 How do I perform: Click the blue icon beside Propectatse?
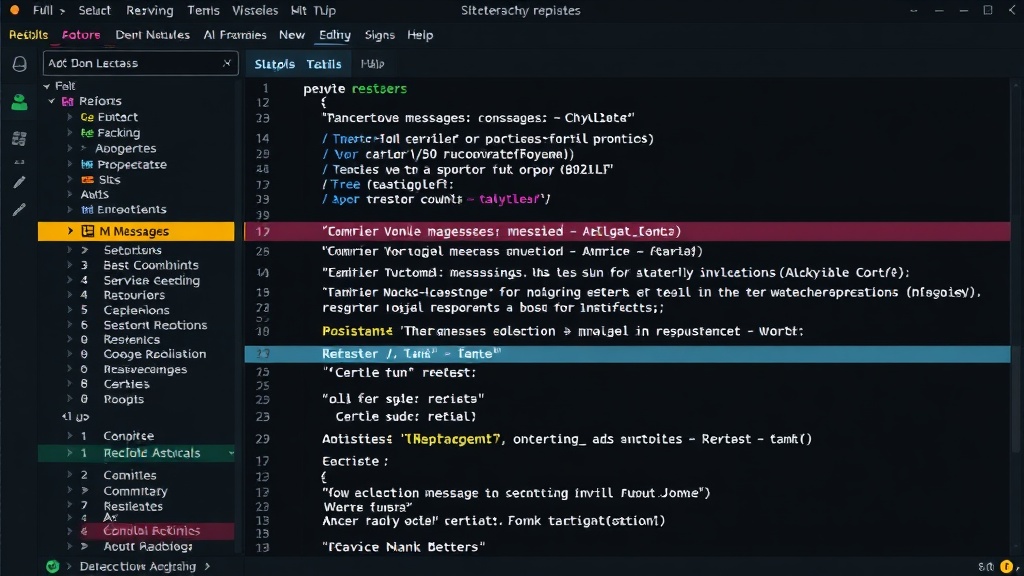(87, 165)
